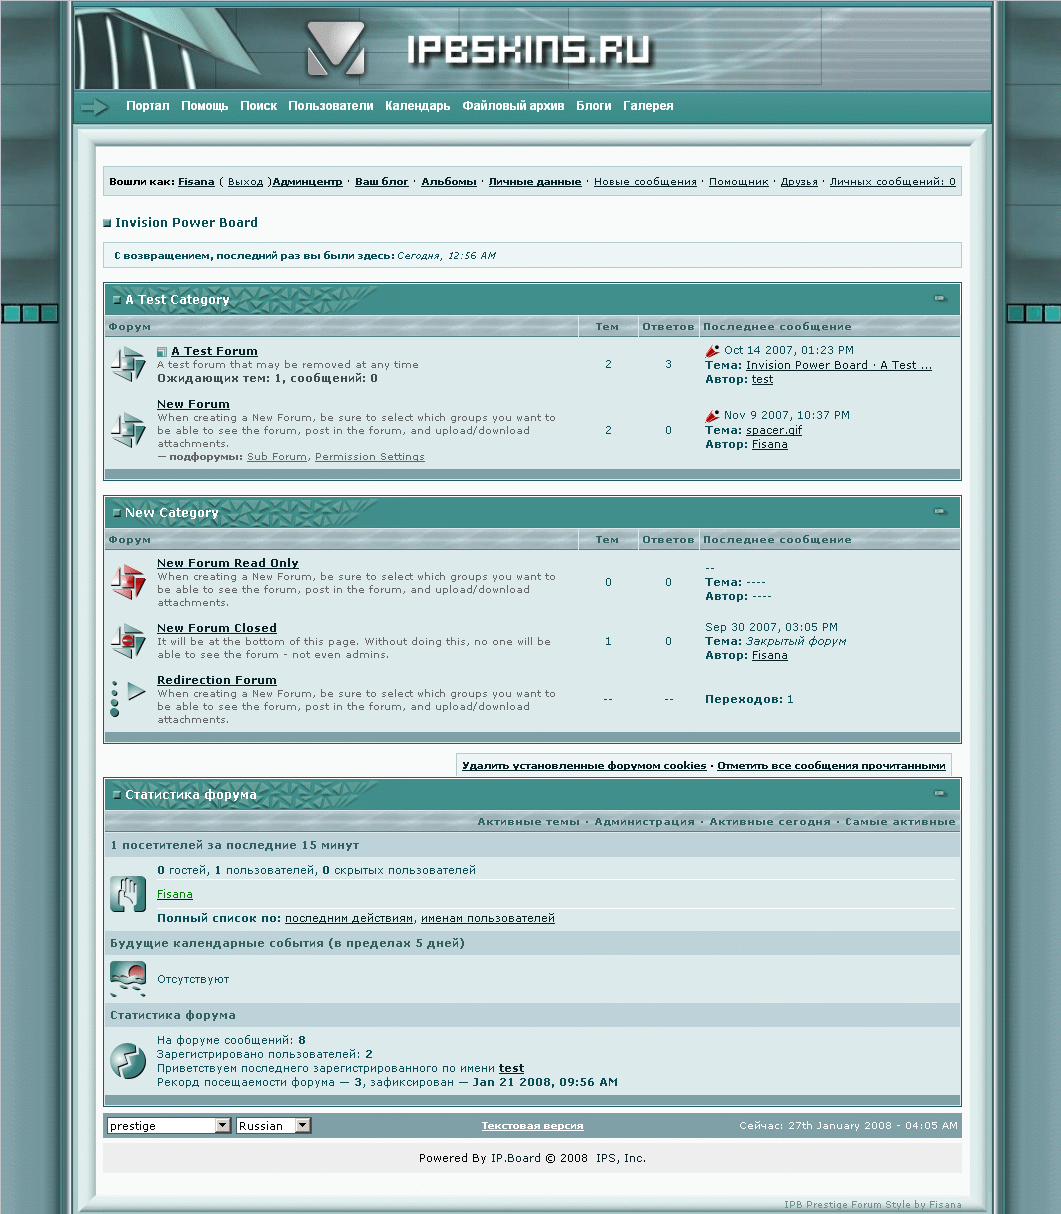Open the Russian language dropdown
This screenshot has height=1214, width=1061.
tap(302, 1126)
